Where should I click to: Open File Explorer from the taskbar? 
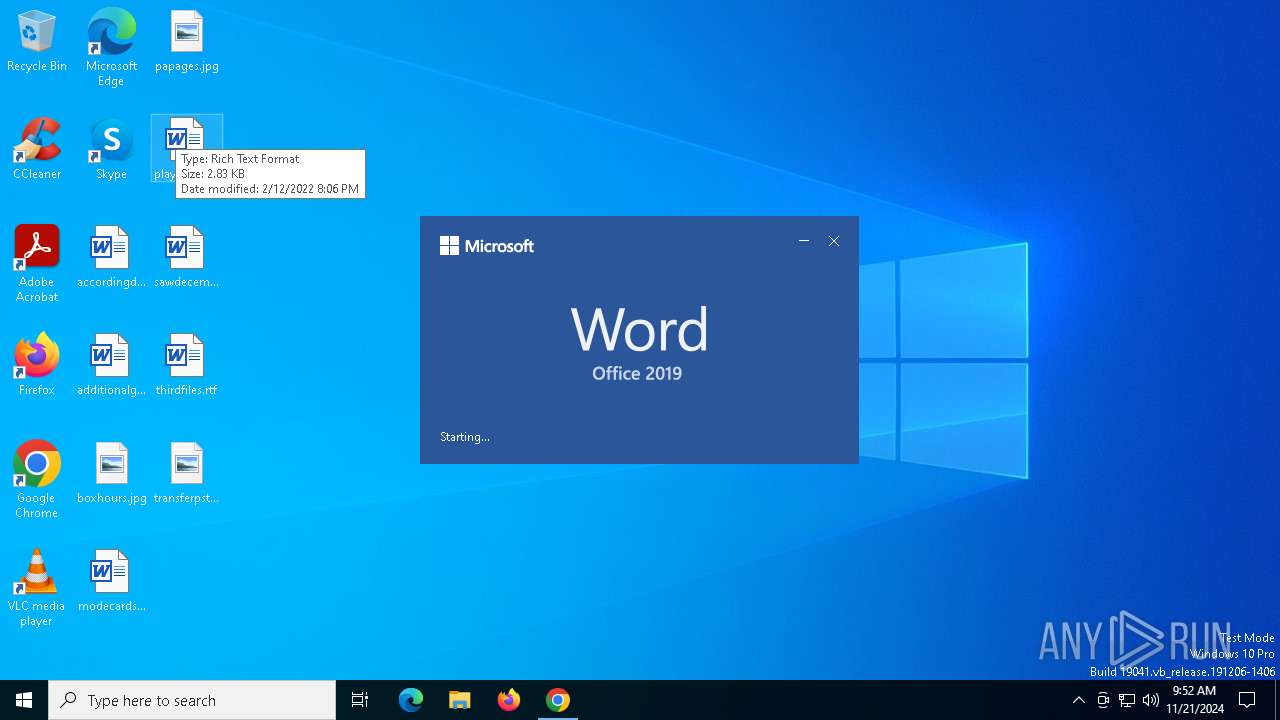pyautogui.click(x=460, y=700)
